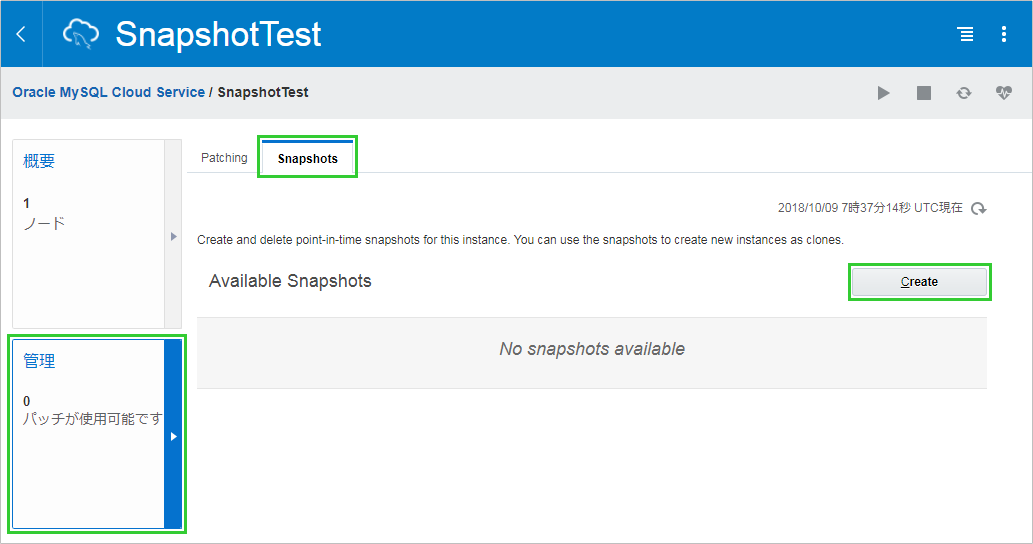Click the 'パッチが使用可能です' text
Image resolution: width=1033 pixels, height=544 pixels.
(x=92, y=419)
